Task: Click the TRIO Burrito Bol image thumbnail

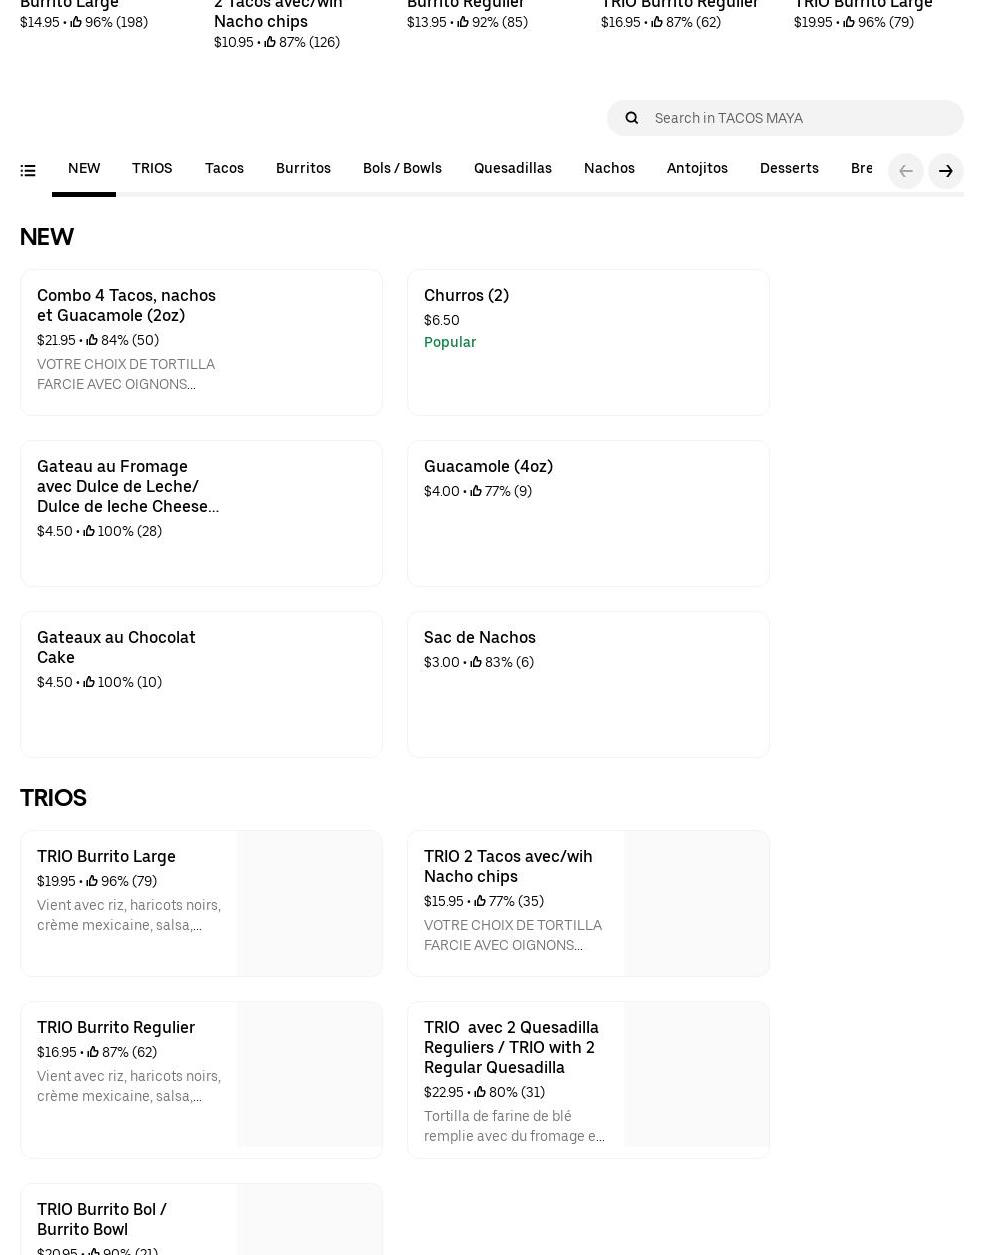Action: pyautogui.click(x=309, y=1220)
